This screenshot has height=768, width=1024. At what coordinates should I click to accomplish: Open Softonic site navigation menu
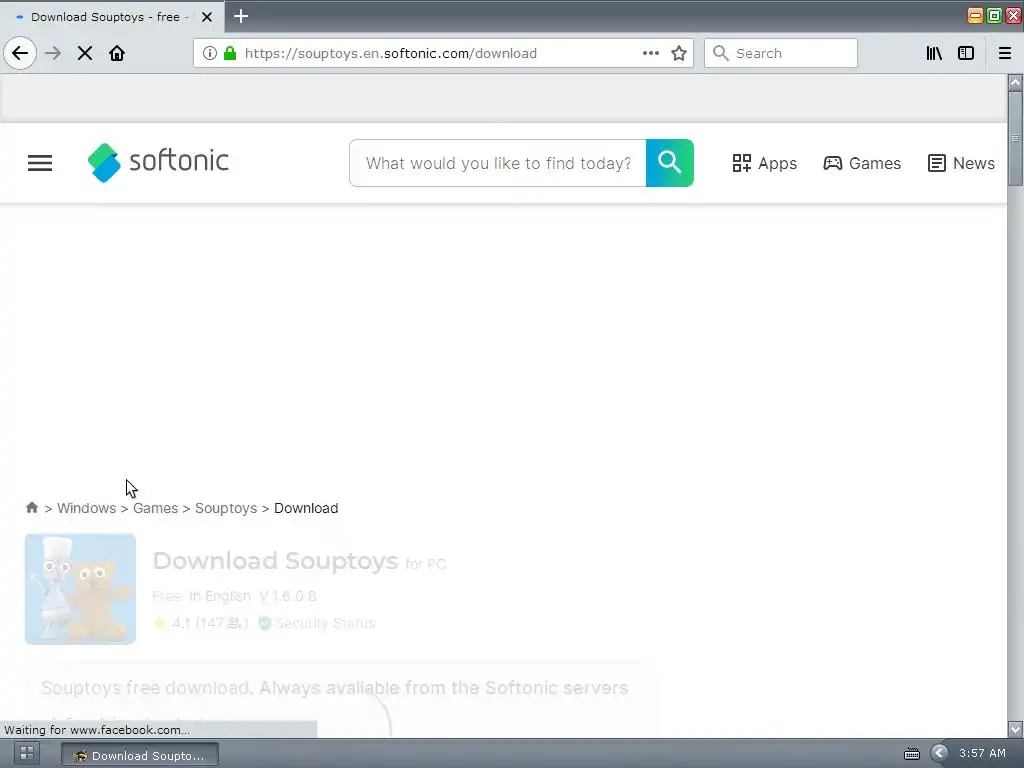click(40, 163)
